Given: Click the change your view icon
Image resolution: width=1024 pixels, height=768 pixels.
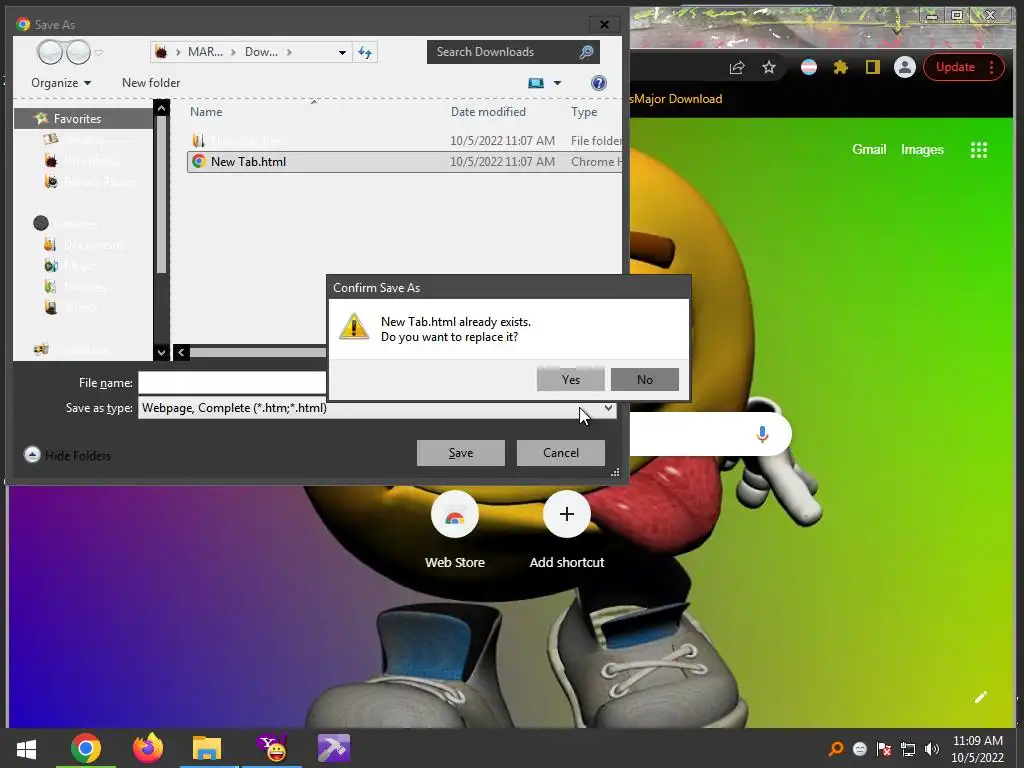Looking at the screenshot, I should tap(536, 83).
